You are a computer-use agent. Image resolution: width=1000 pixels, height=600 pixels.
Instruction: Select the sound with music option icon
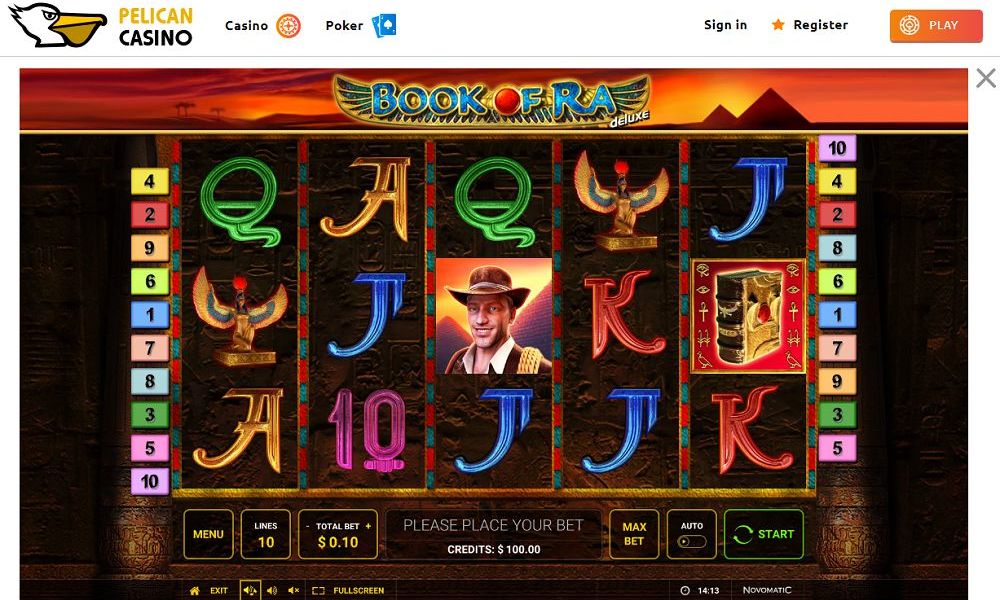(250, 590)
